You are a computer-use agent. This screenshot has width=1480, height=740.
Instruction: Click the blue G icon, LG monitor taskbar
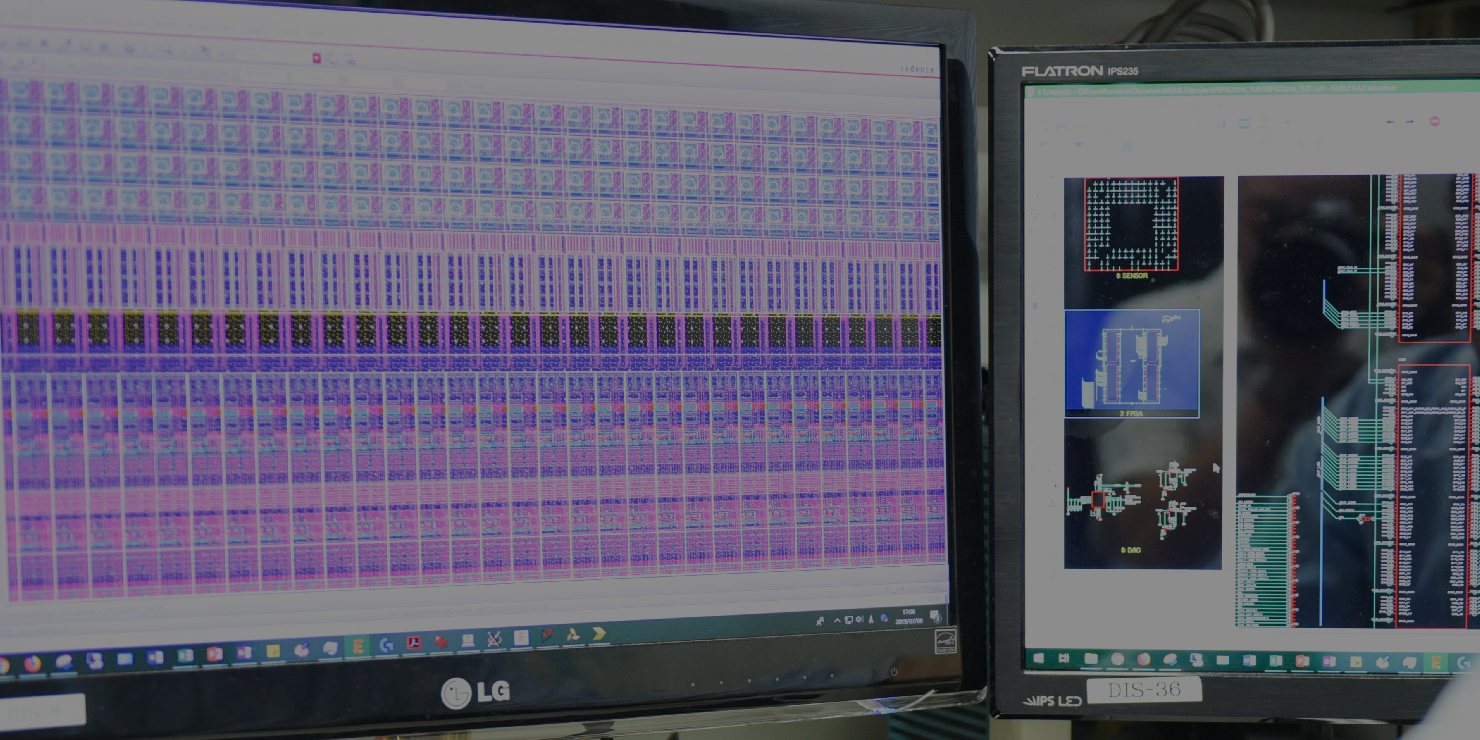(x=386, y=645)
